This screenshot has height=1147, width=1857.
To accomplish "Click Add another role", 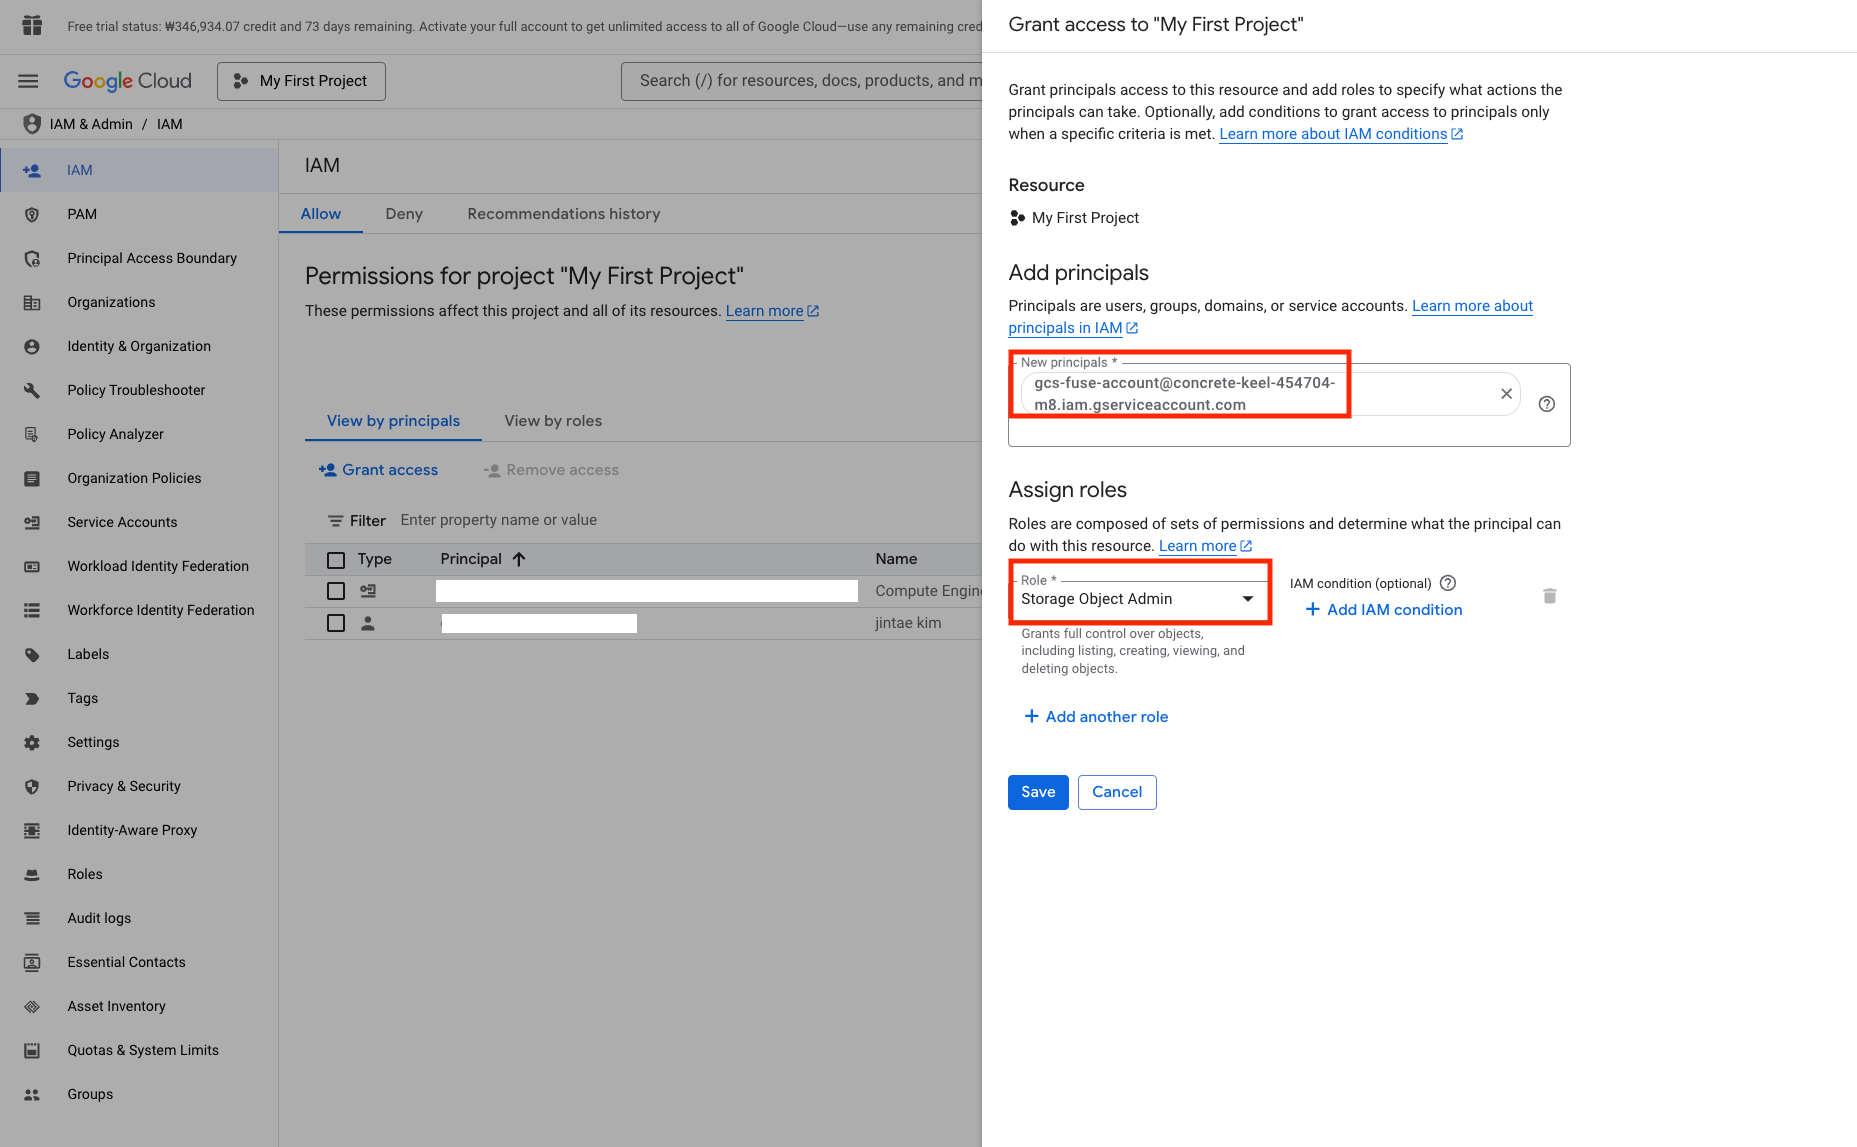I will click(x=1096, y=717).
